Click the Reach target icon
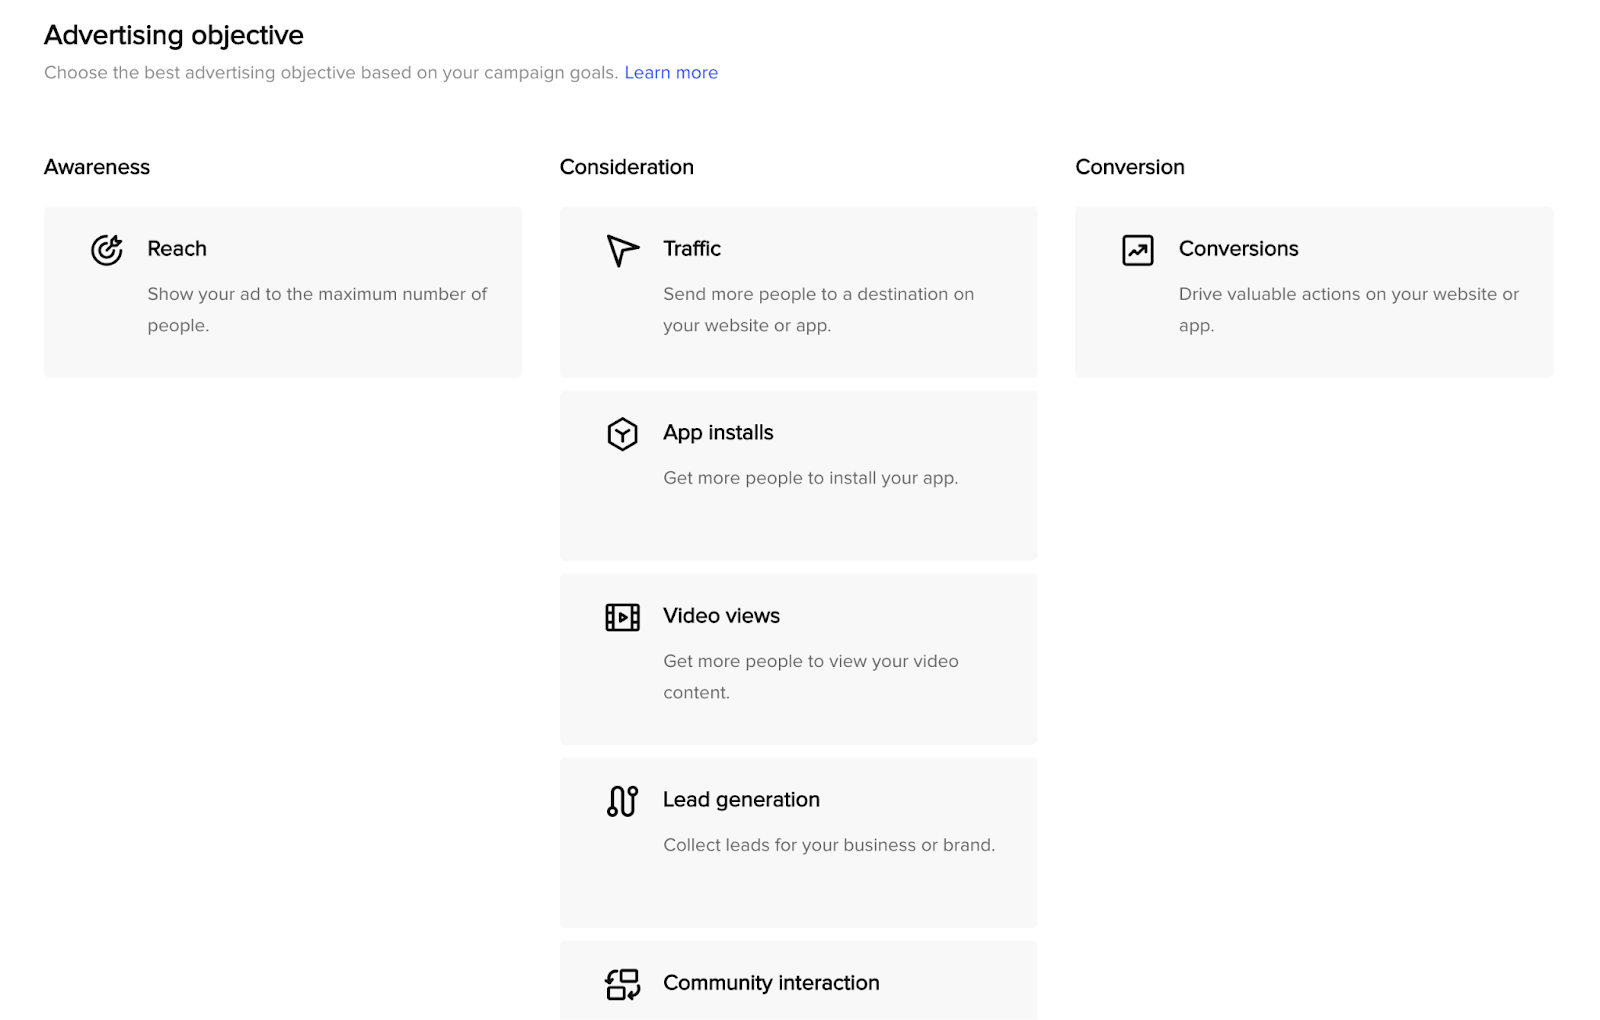 click(107, 249)
